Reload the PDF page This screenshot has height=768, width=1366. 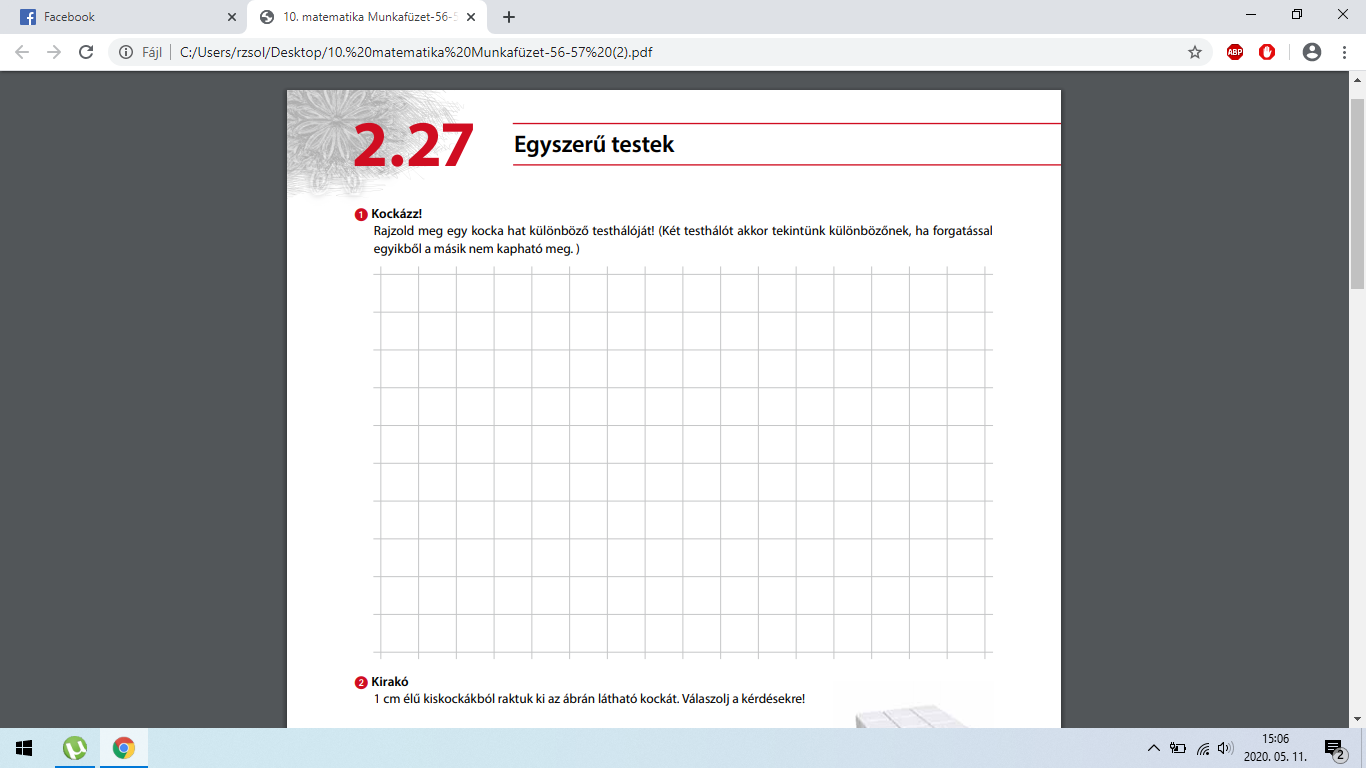[86, 52]
